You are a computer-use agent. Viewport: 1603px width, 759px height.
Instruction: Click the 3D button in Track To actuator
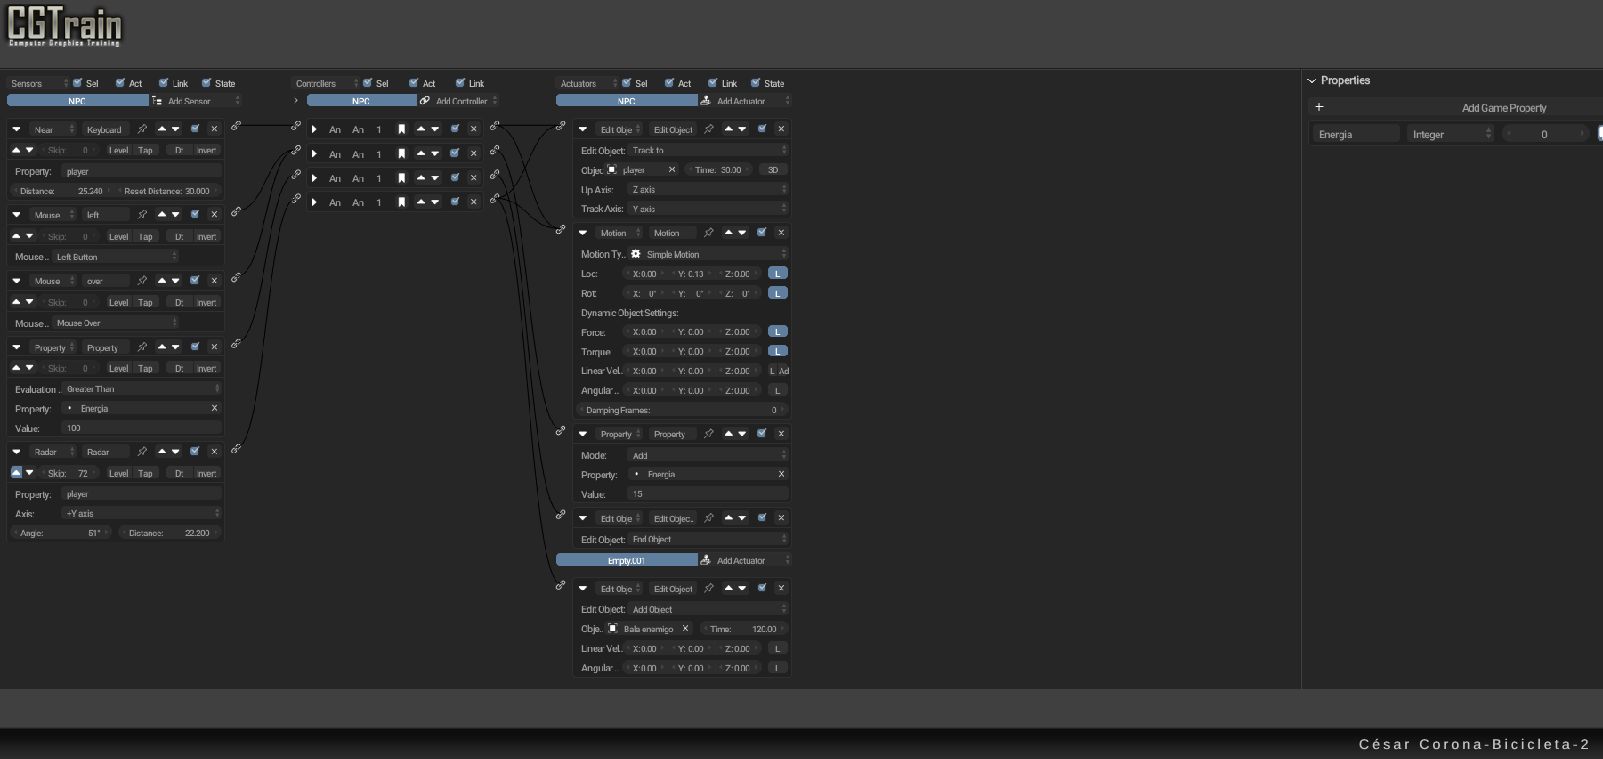click(773, 170)
